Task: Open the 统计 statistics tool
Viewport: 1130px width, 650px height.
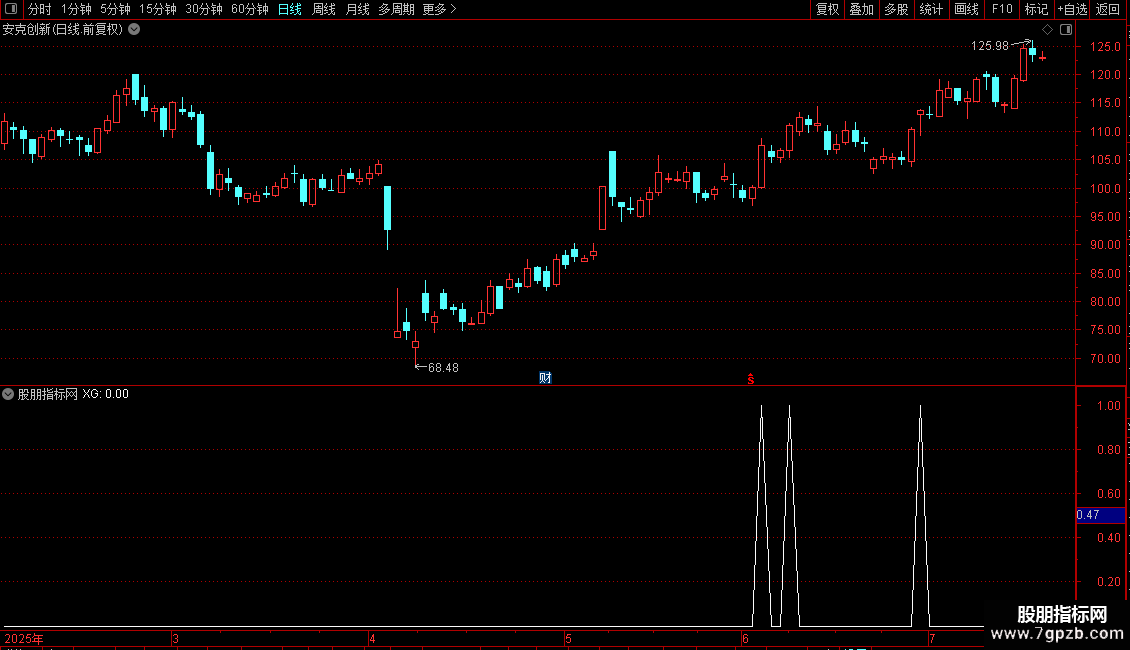Action: (x=931, y=9)
